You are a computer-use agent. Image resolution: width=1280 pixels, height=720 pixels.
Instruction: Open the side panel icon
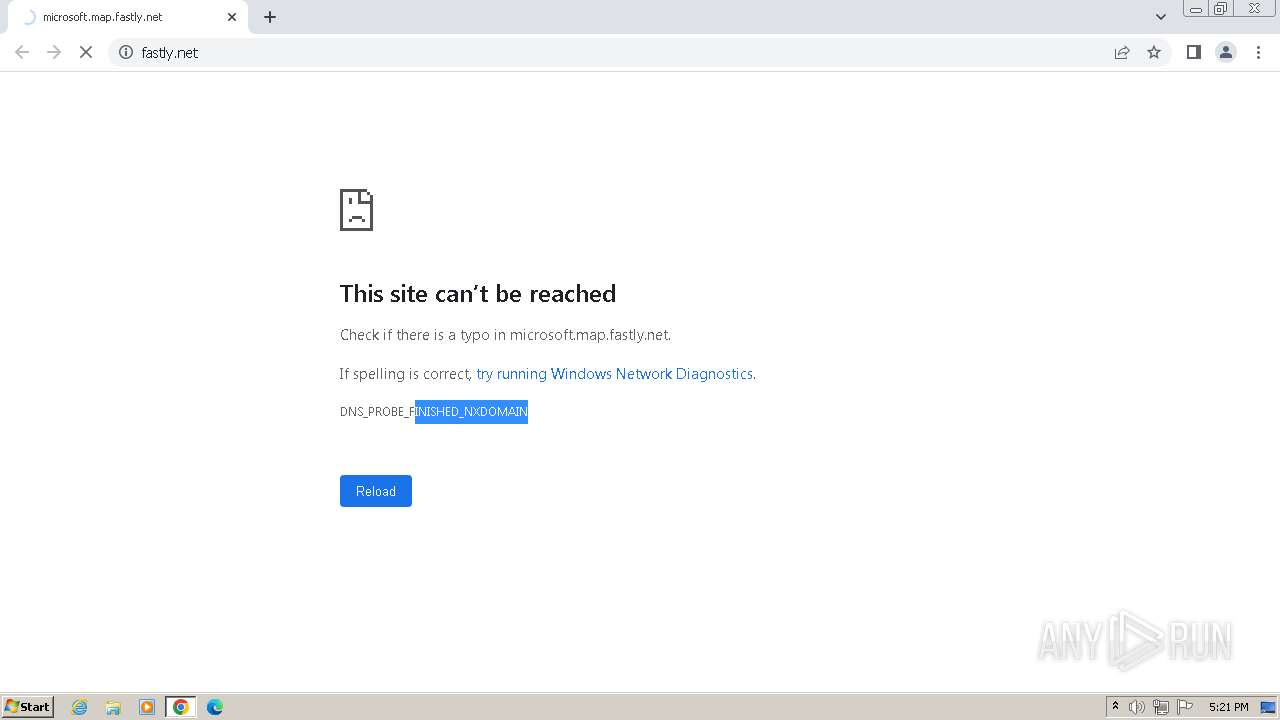tap(1193, 52)
